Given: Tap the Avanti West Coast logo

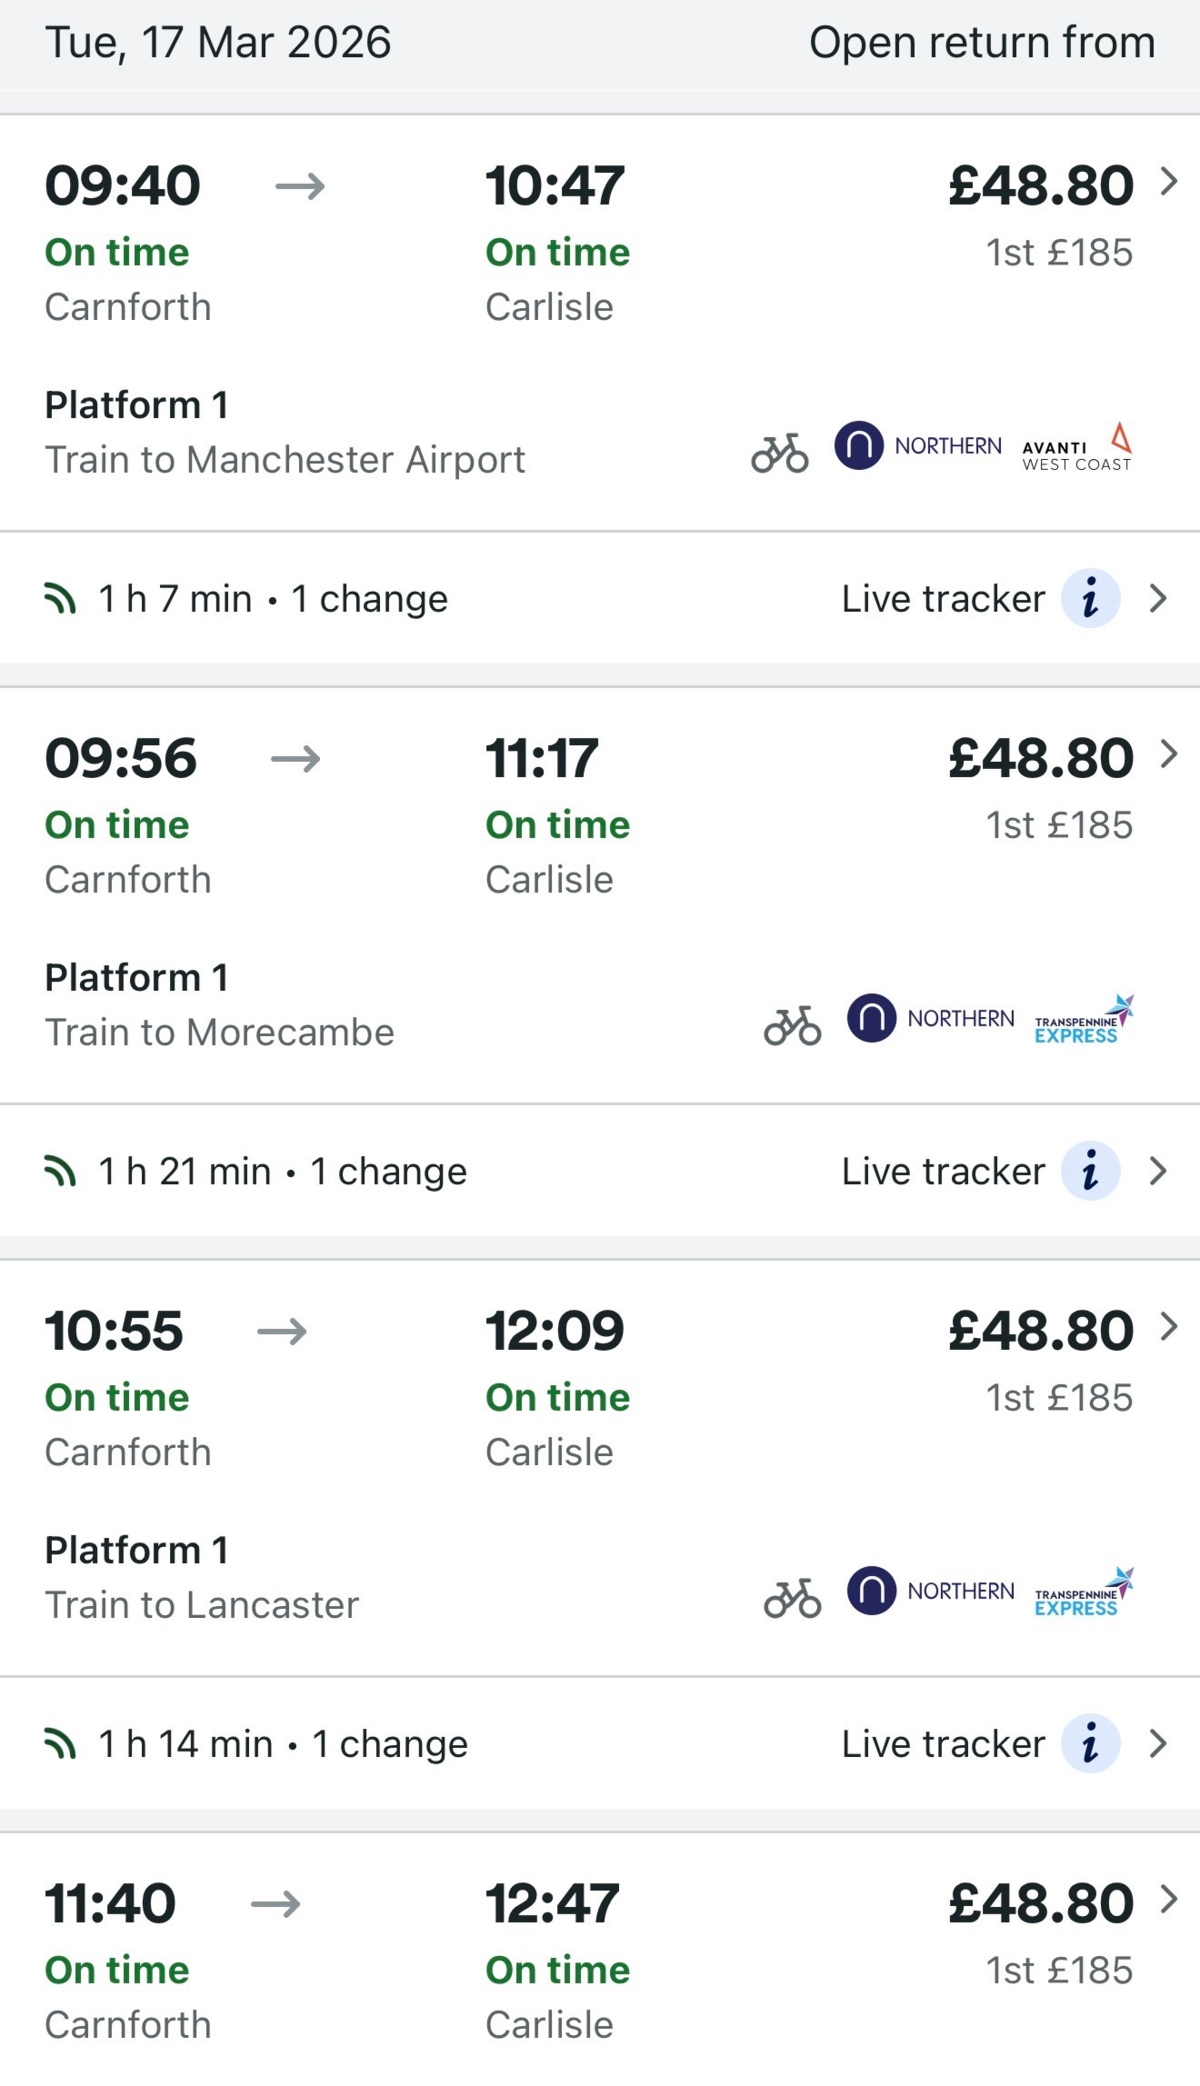Looking at the screenshot, I should pyautogui.click(x=1077, y=448).
